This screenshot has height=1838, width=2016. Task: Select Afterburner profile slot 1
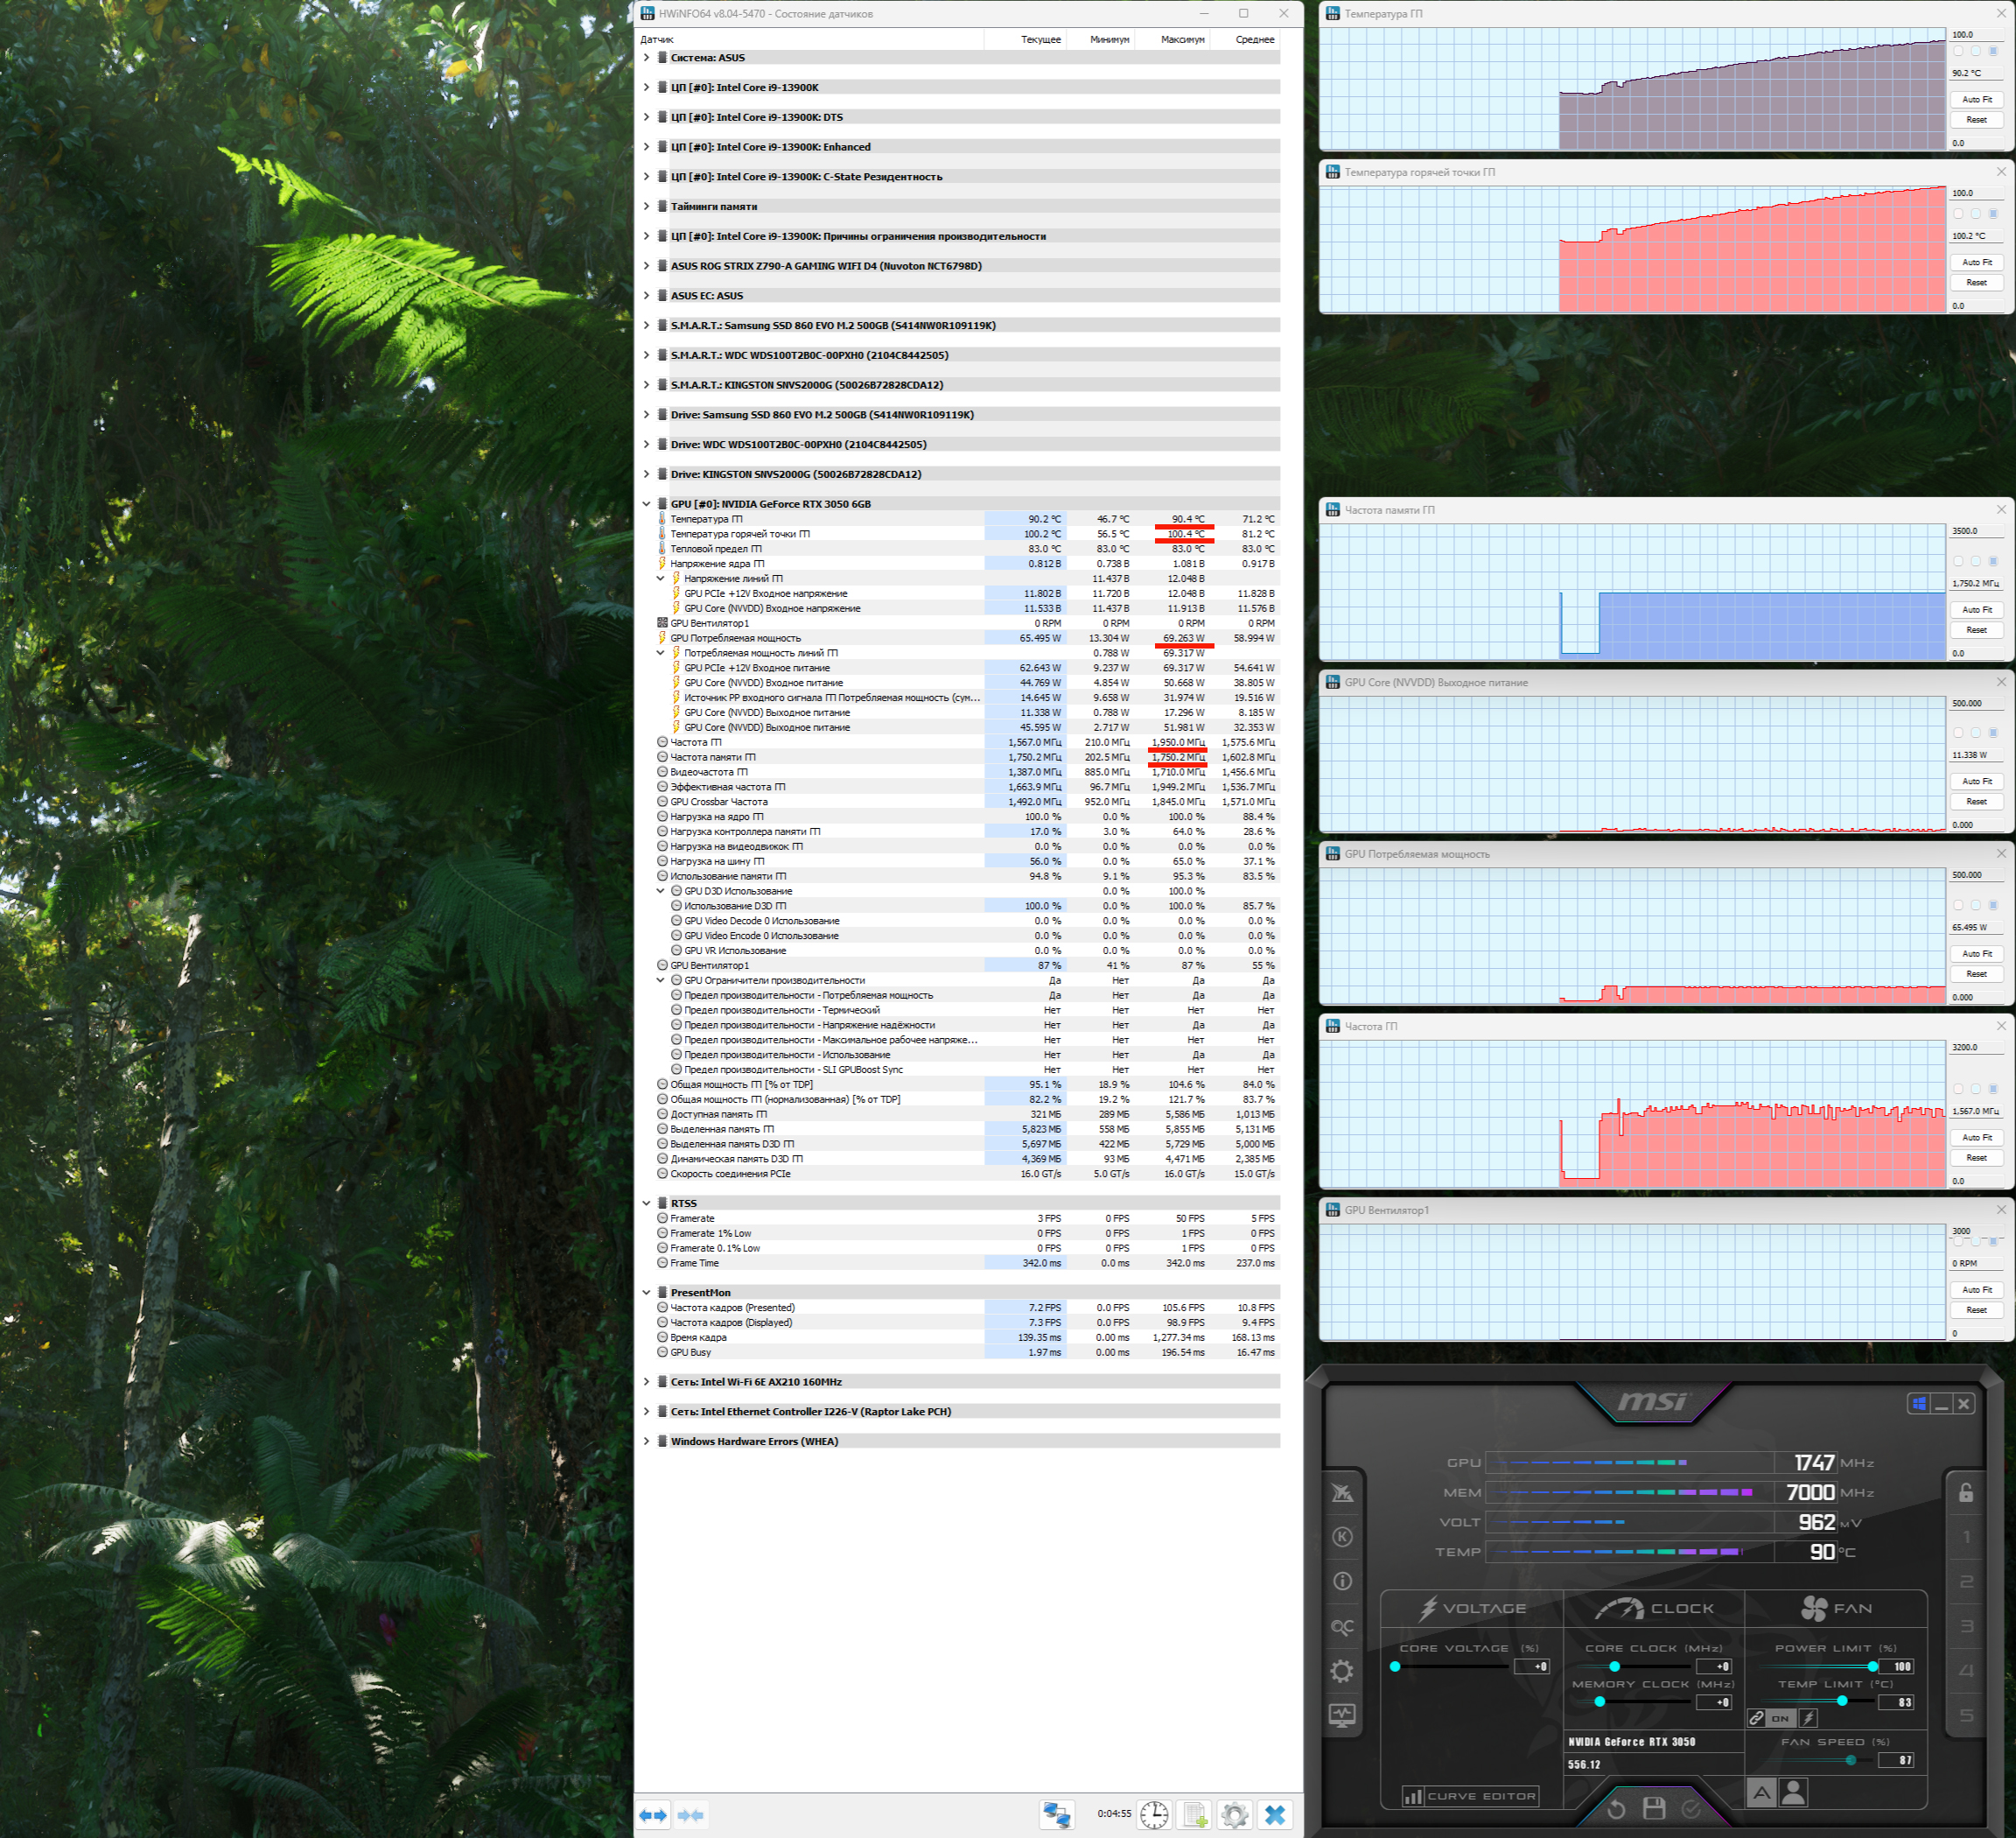pos(1966,1537)
